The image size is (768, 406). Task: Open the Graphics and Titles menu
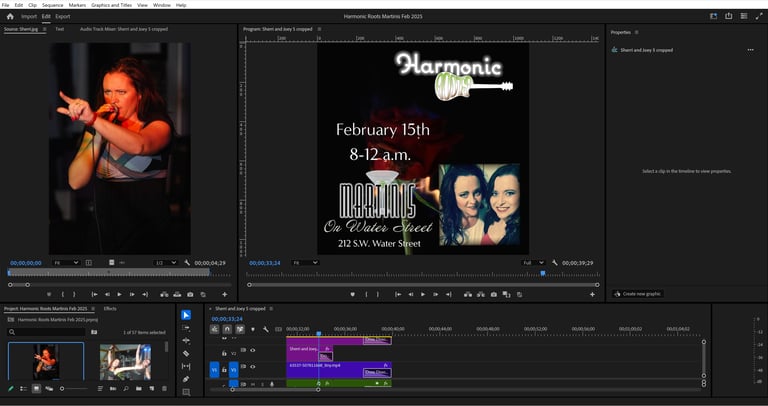pyautogui.click(x=111, y=5)
